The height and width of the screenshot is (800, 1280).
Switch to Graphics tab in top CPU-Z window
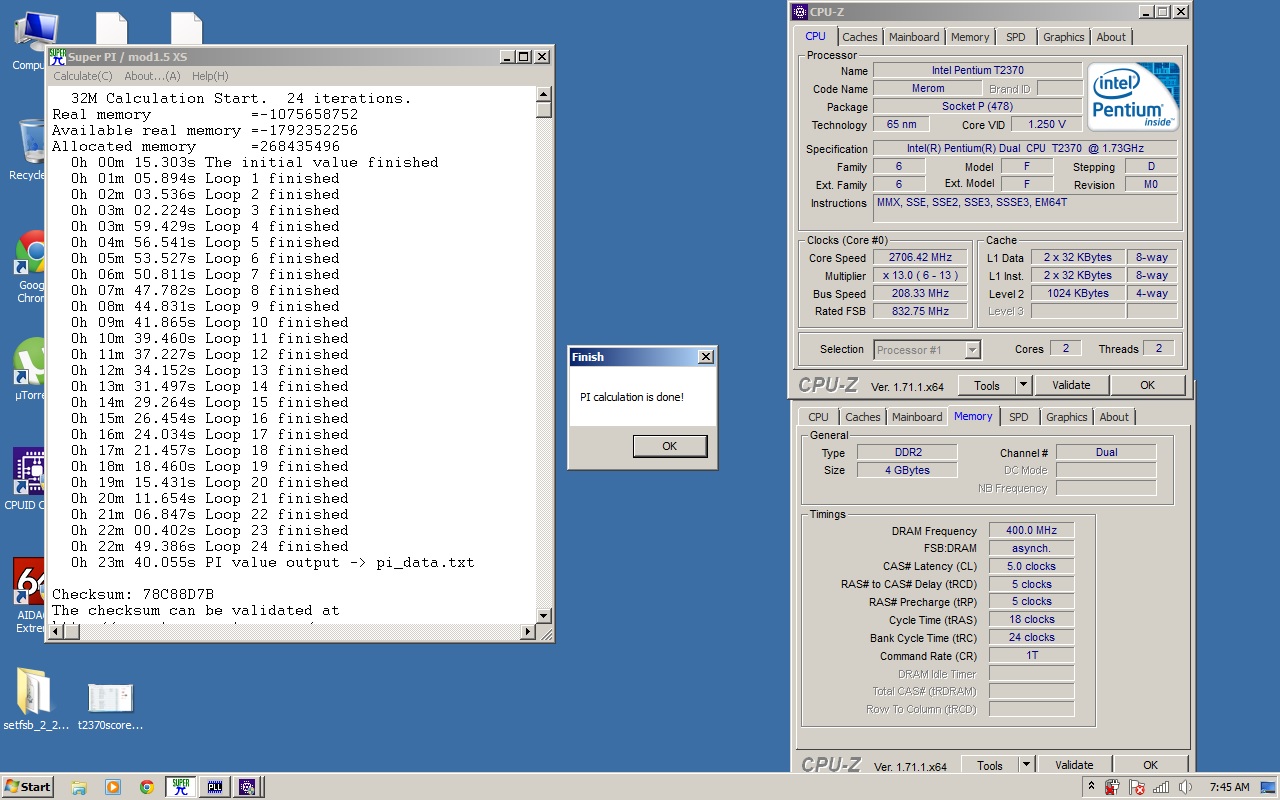[1063, 37]
